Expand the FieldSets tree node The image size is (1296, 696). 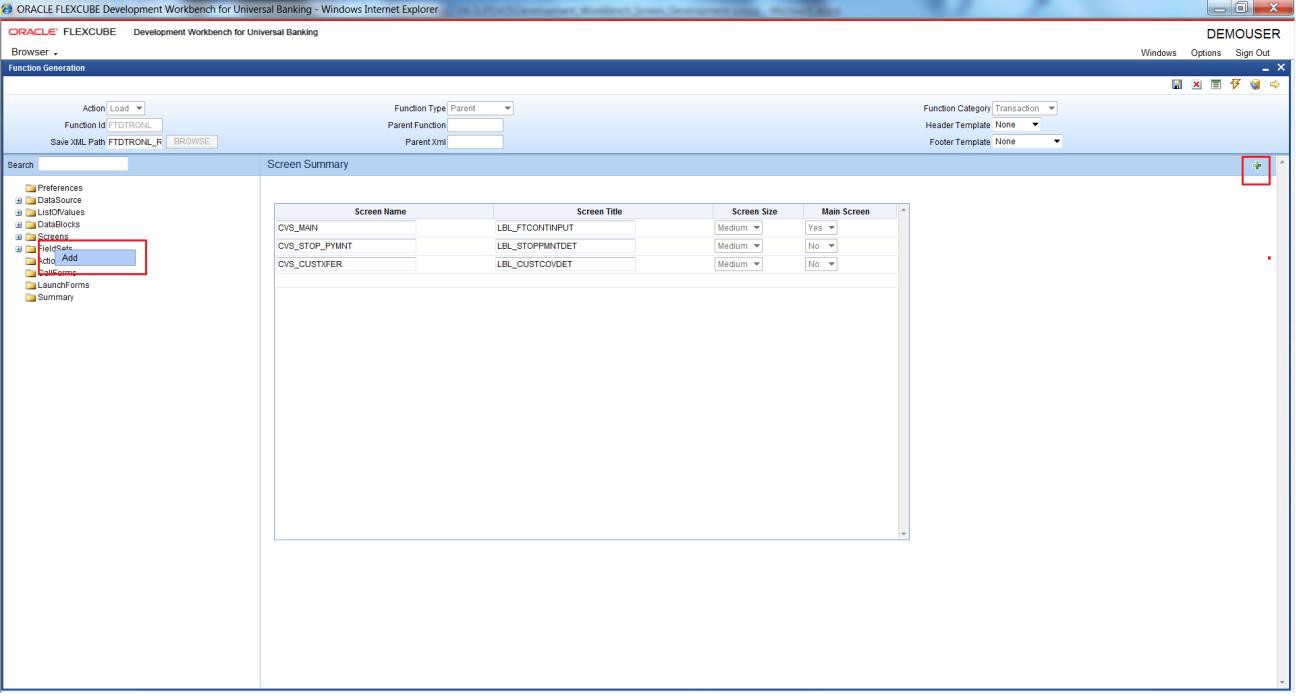pyautogui.click(x=19, y=248)
